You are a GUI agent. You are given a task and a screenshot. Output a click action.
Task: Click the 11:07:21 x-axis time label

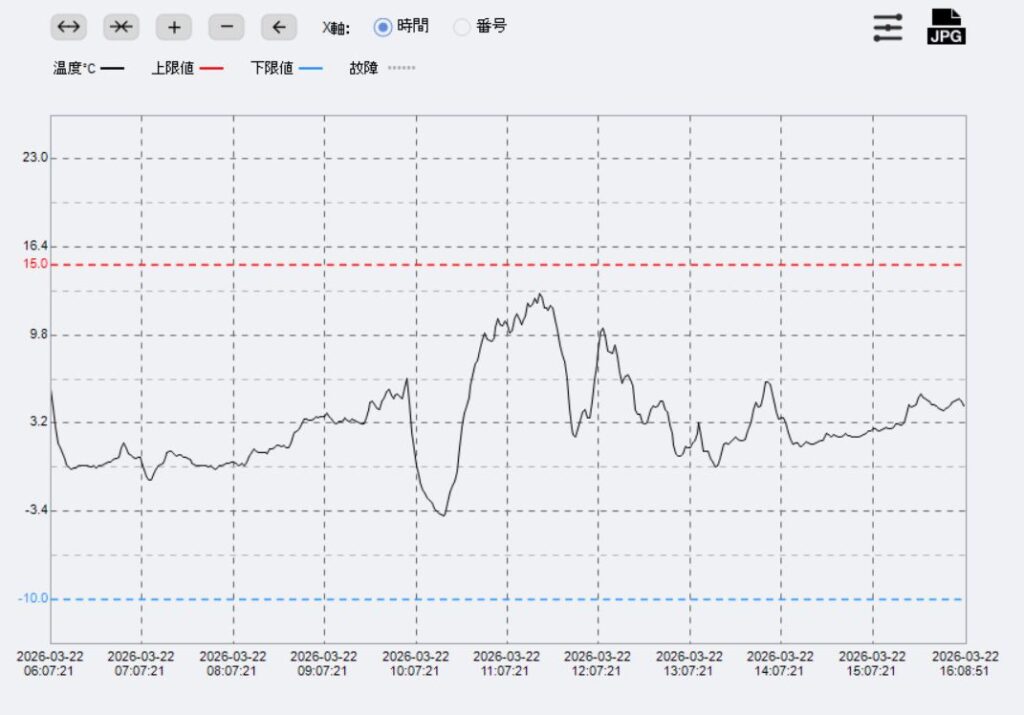[x=506, y=664]
